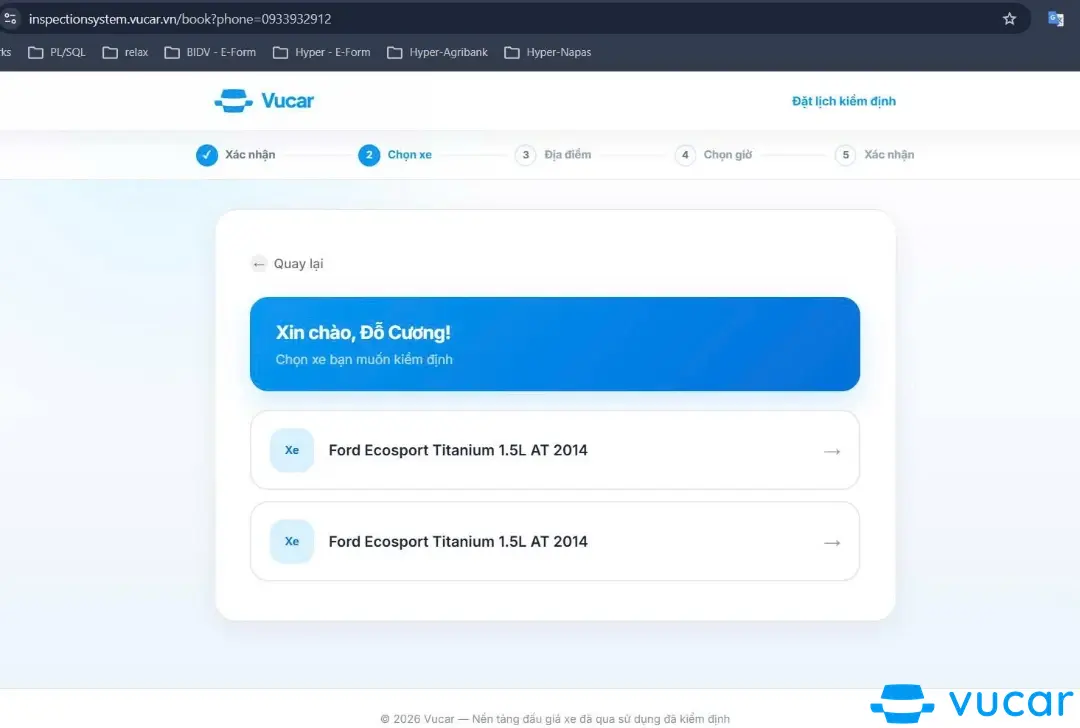The image size is (1080, 728).
Task: Open the PL/SQL bookmarks folder
Action: 56,52
